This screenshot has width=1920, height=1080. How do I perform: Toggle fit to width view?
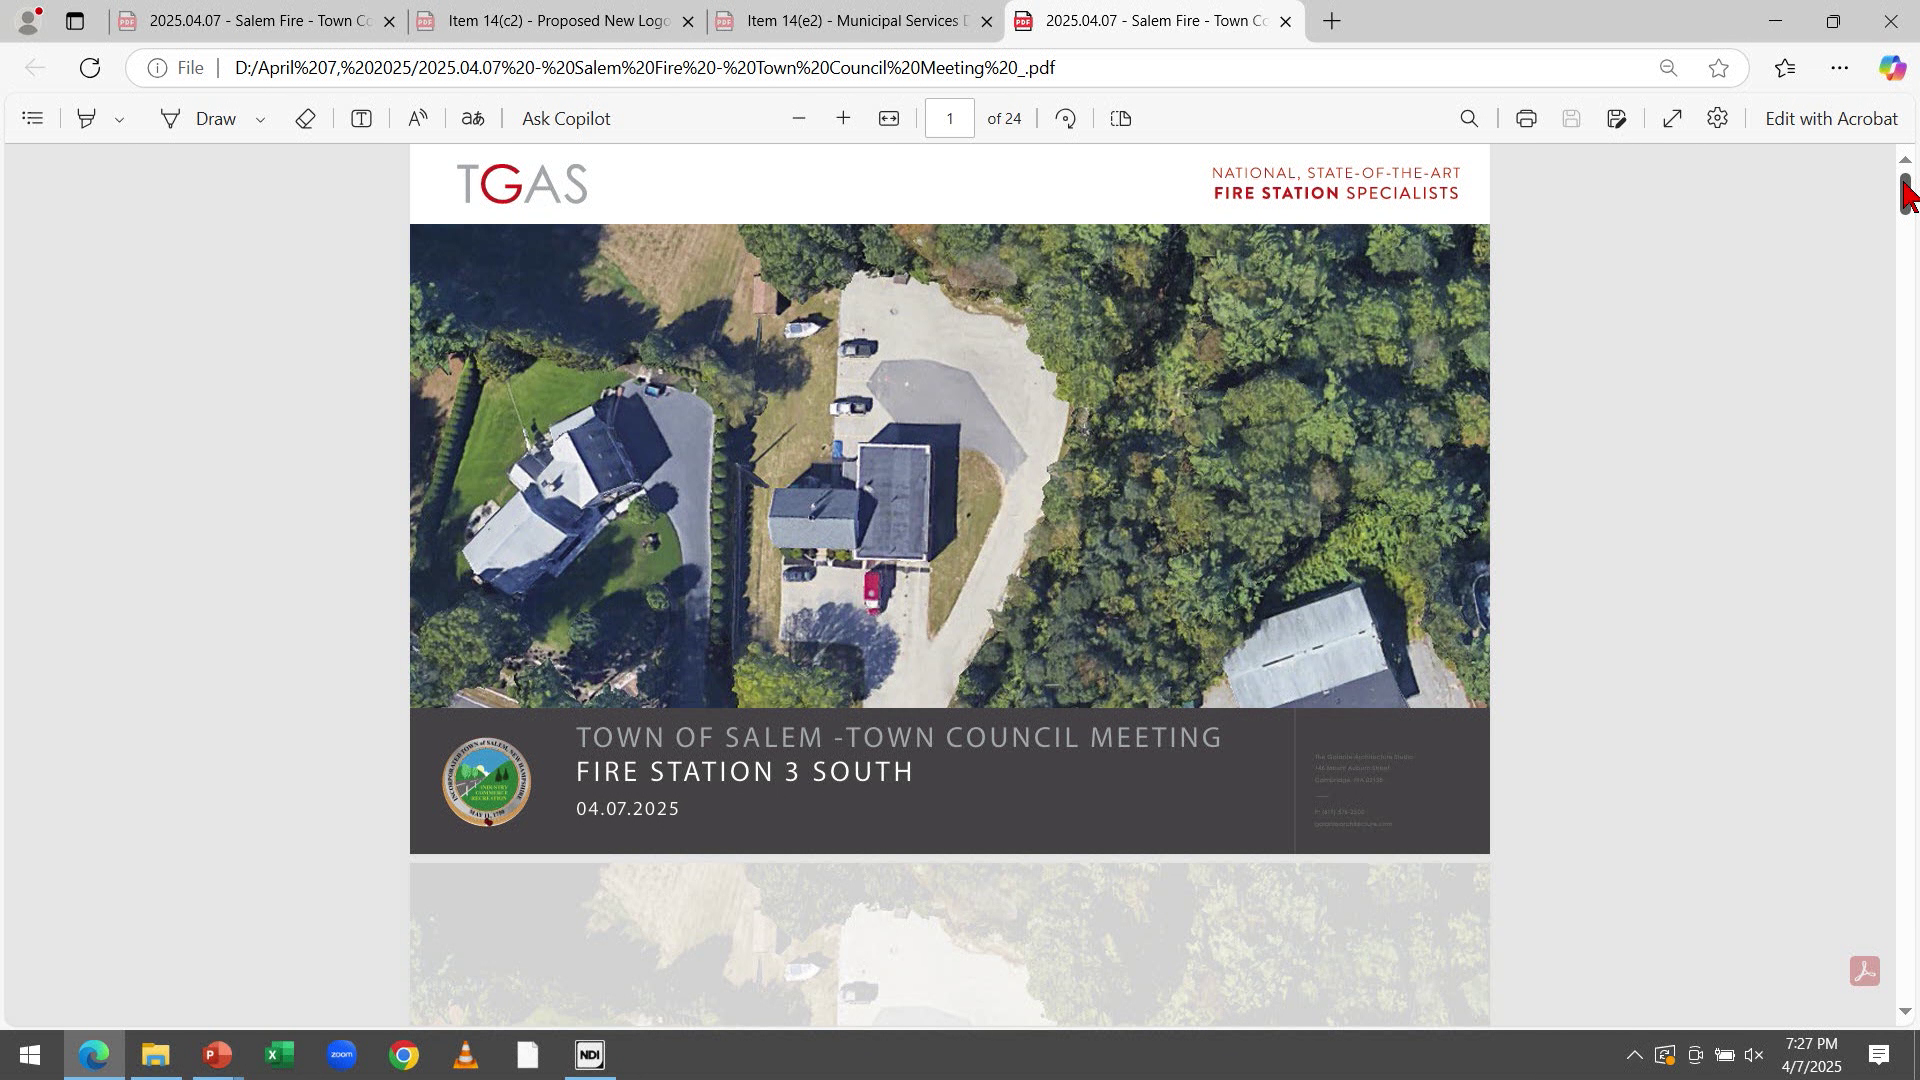tap(888, 118)
